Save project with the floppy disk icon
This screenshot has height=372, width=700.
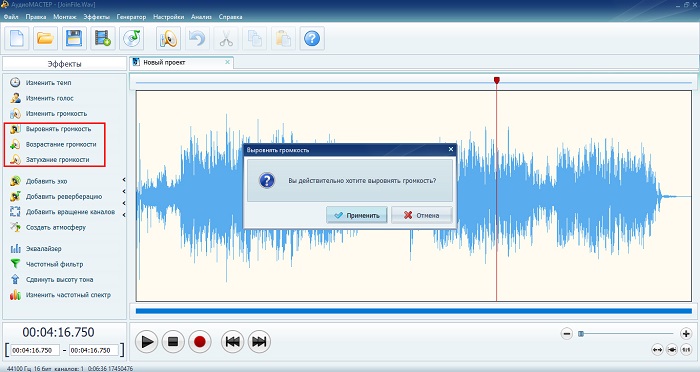click(x=74, y=38)
